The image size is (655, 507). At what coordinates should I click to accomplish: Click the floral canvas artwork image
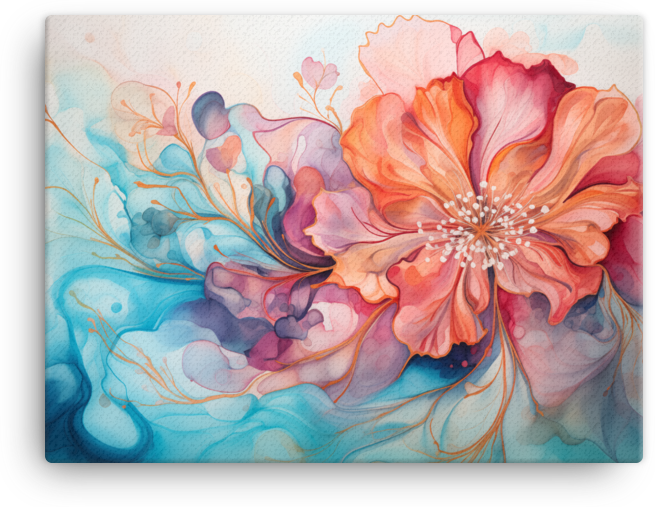click(344, 239)
